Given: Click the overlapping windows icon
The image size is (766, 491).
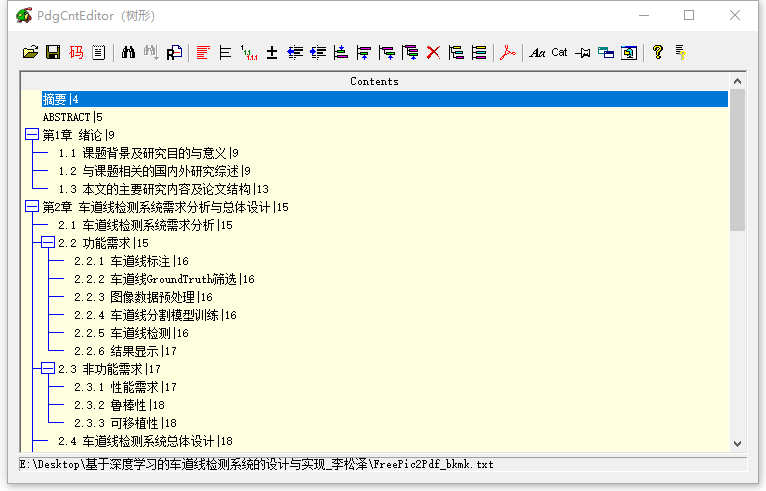Looking at the screenshot, I should pyautogui.click(x=606, y=52).
